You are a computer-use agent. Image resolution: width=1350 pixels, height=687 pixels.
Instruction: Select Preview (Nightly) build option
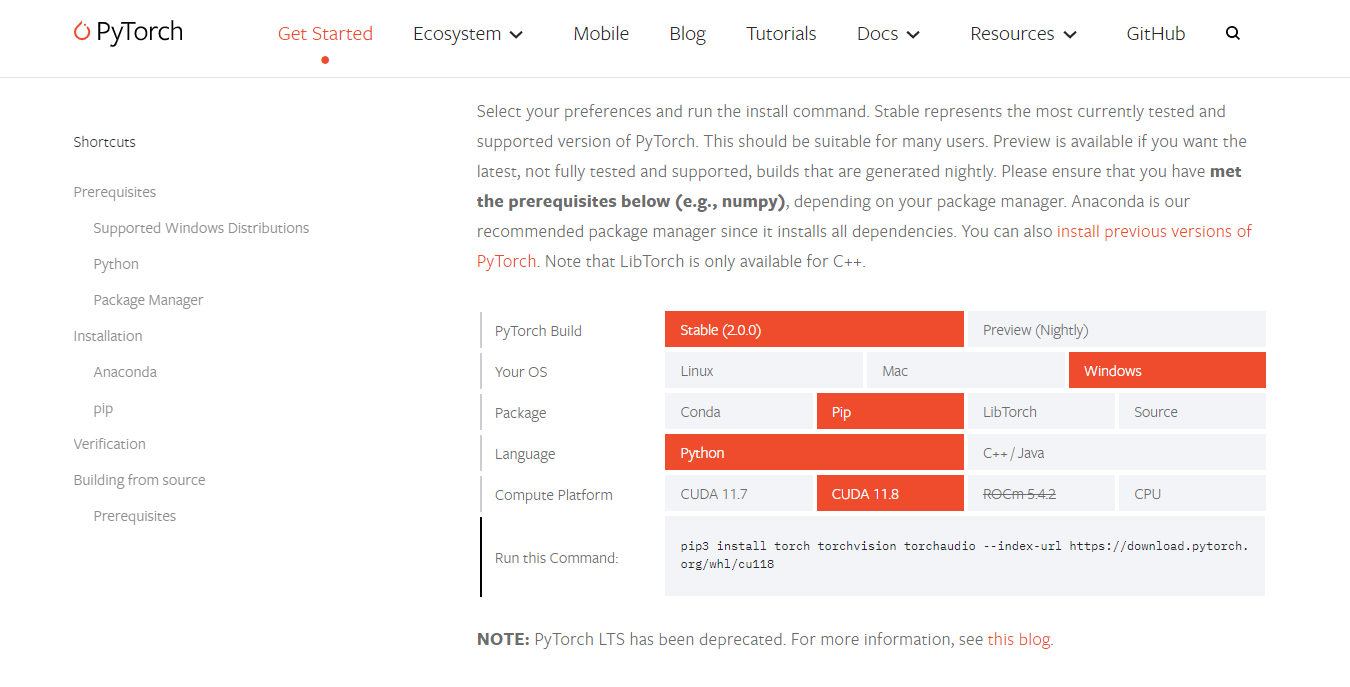tap(1116, 329)
